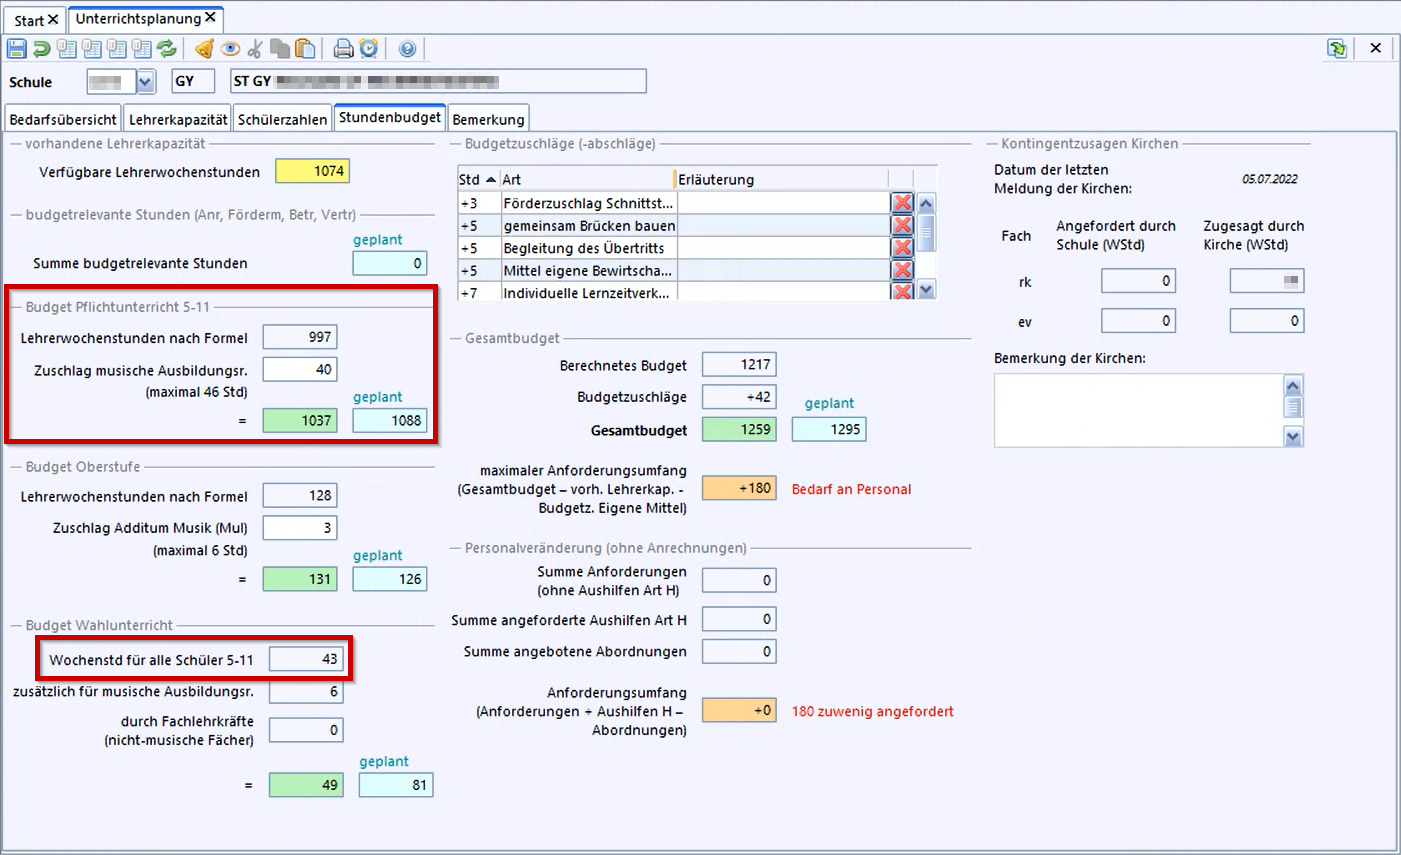This screenshot has height=855, width=1401.
Task: Click the Wochenstd für alle Schüler 5-11 field
Action: [306, 659]
